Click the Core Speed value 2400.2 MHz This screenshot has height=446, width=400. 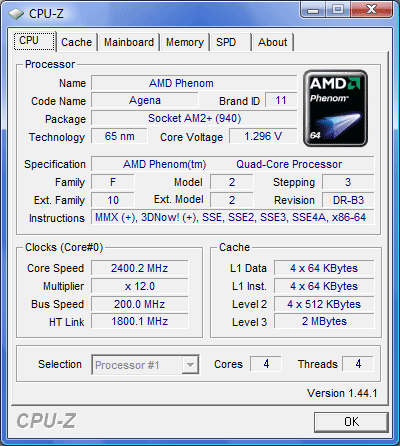[x=140, y=268]
